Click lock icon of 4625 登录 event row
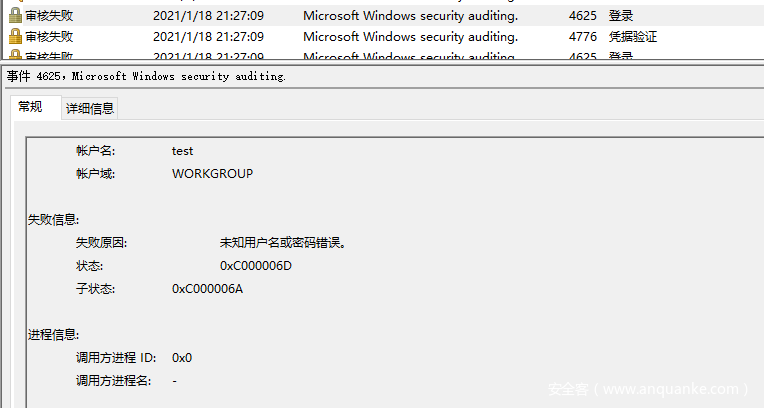 tap(15, 16)
